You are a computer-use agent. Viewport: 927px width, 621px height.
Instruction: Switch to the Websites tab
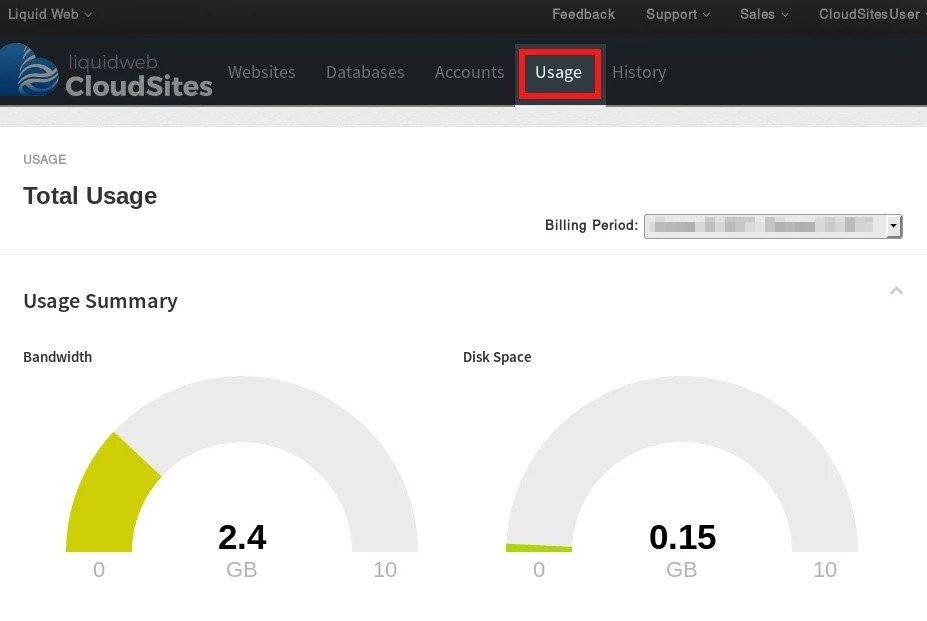click(261, 72)
